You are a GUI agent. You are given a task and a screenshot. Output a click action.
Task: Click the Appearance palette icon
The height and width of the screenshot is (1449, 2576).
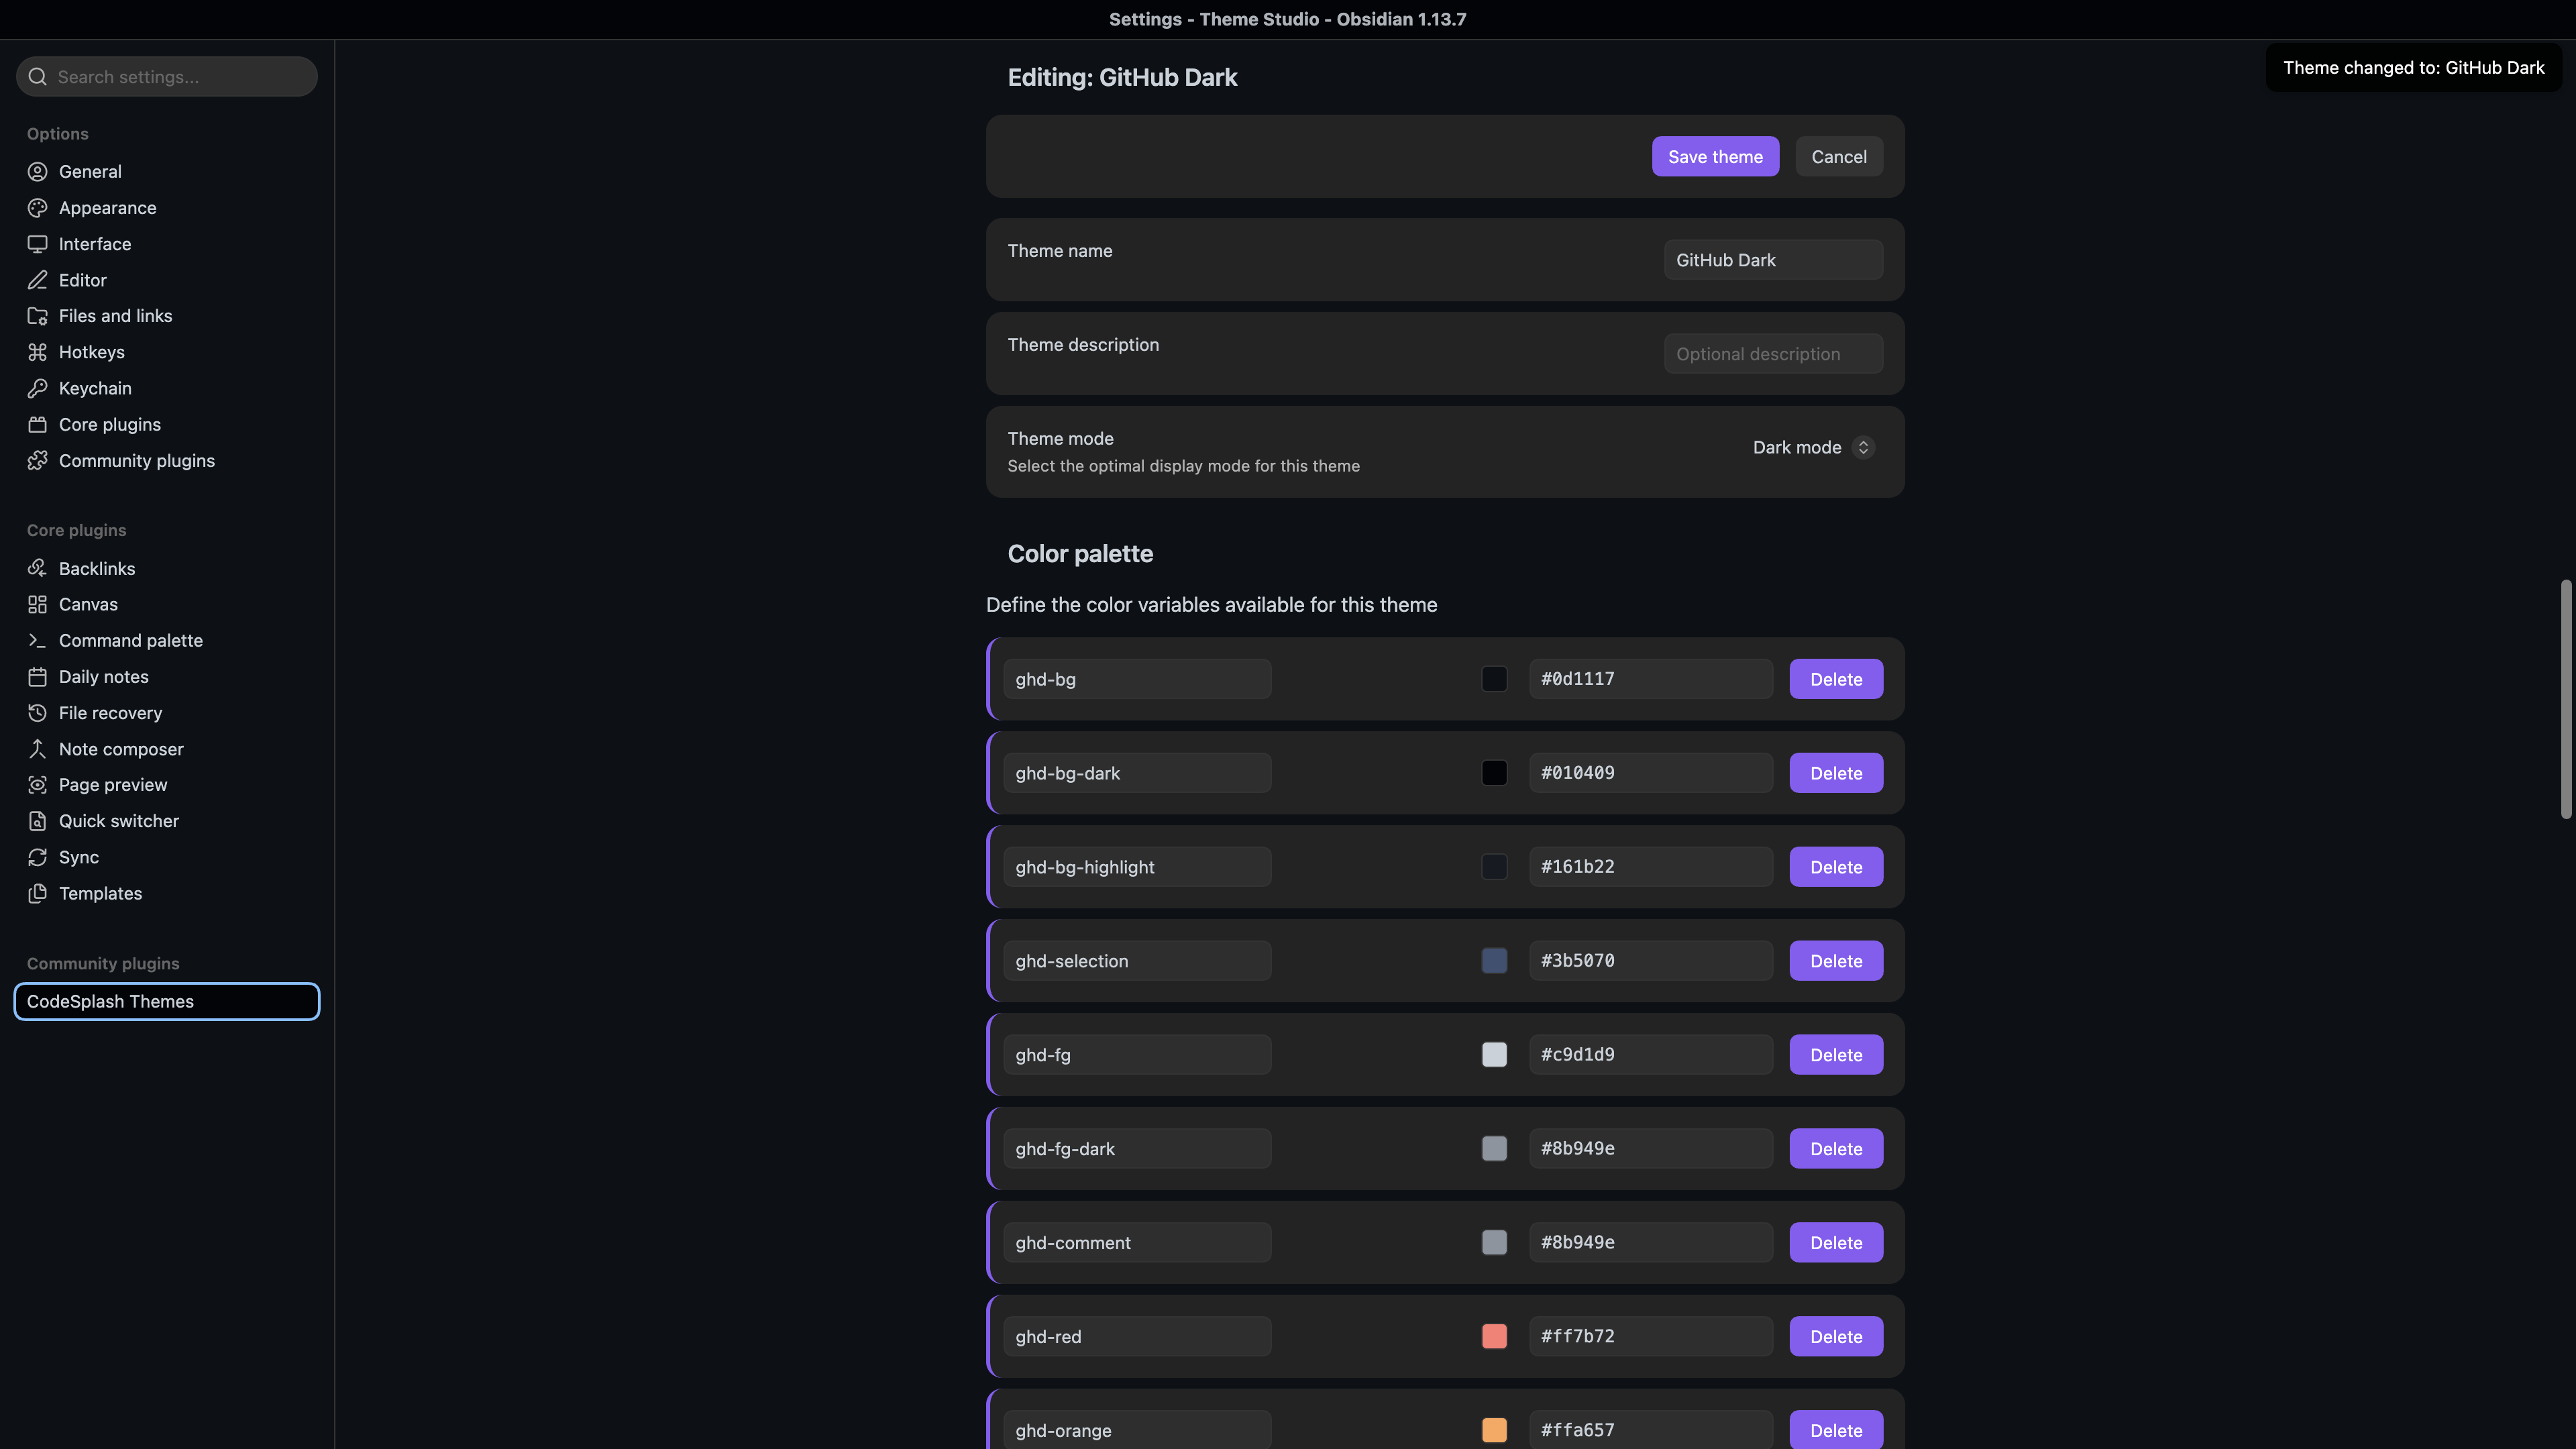(37, 208)
